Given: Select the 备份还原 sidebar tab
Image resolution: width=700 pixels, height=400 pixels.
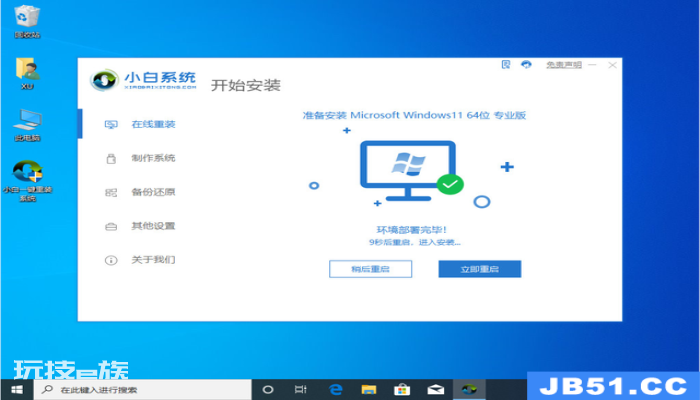Looking at the screenshot, I should point(153,192).
